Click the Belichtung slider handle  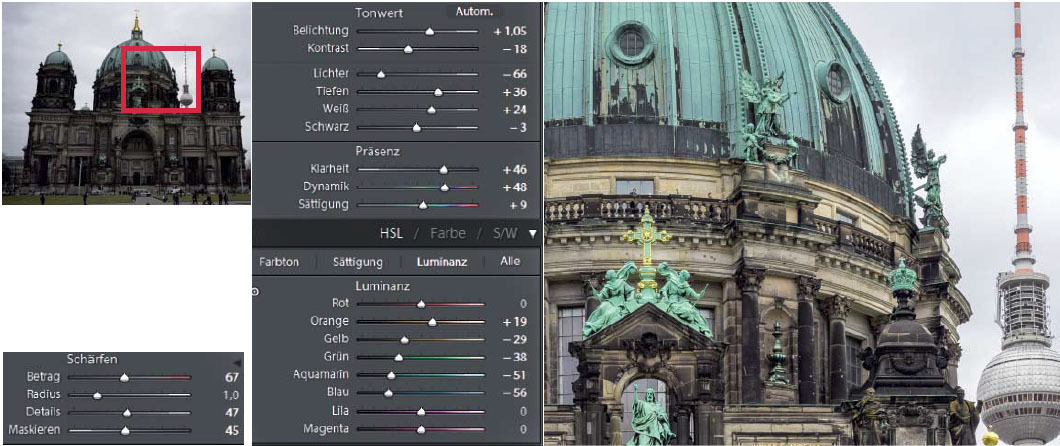tap(430, 31)
